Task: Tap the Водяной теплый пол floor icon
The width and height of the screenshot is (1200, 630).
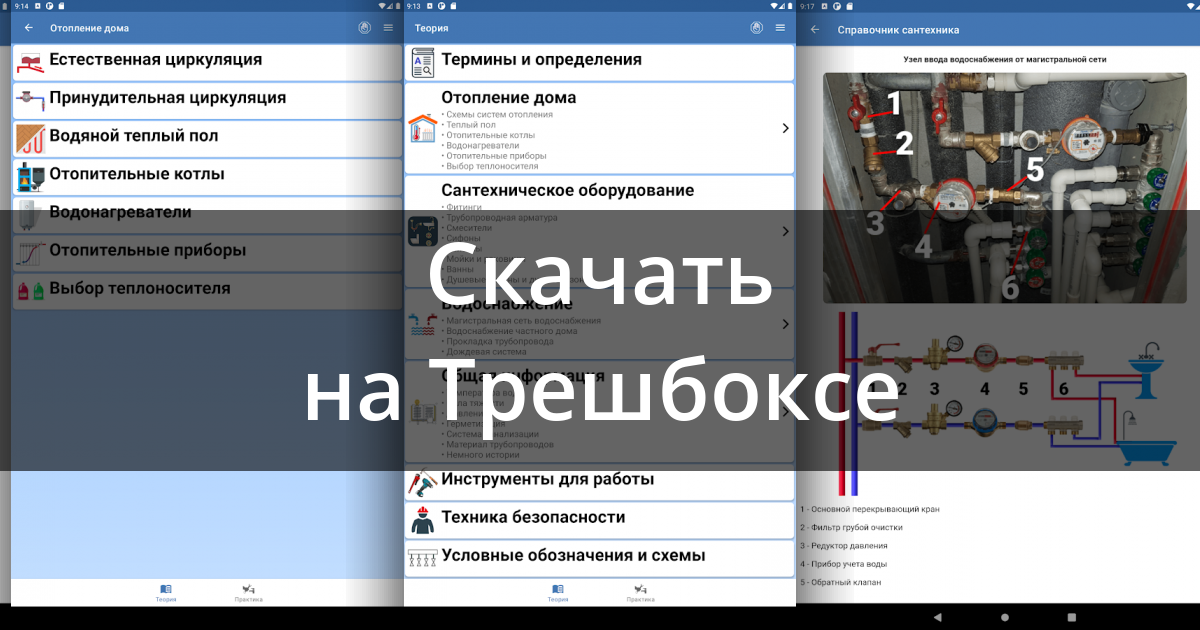Action: (30, 137)
